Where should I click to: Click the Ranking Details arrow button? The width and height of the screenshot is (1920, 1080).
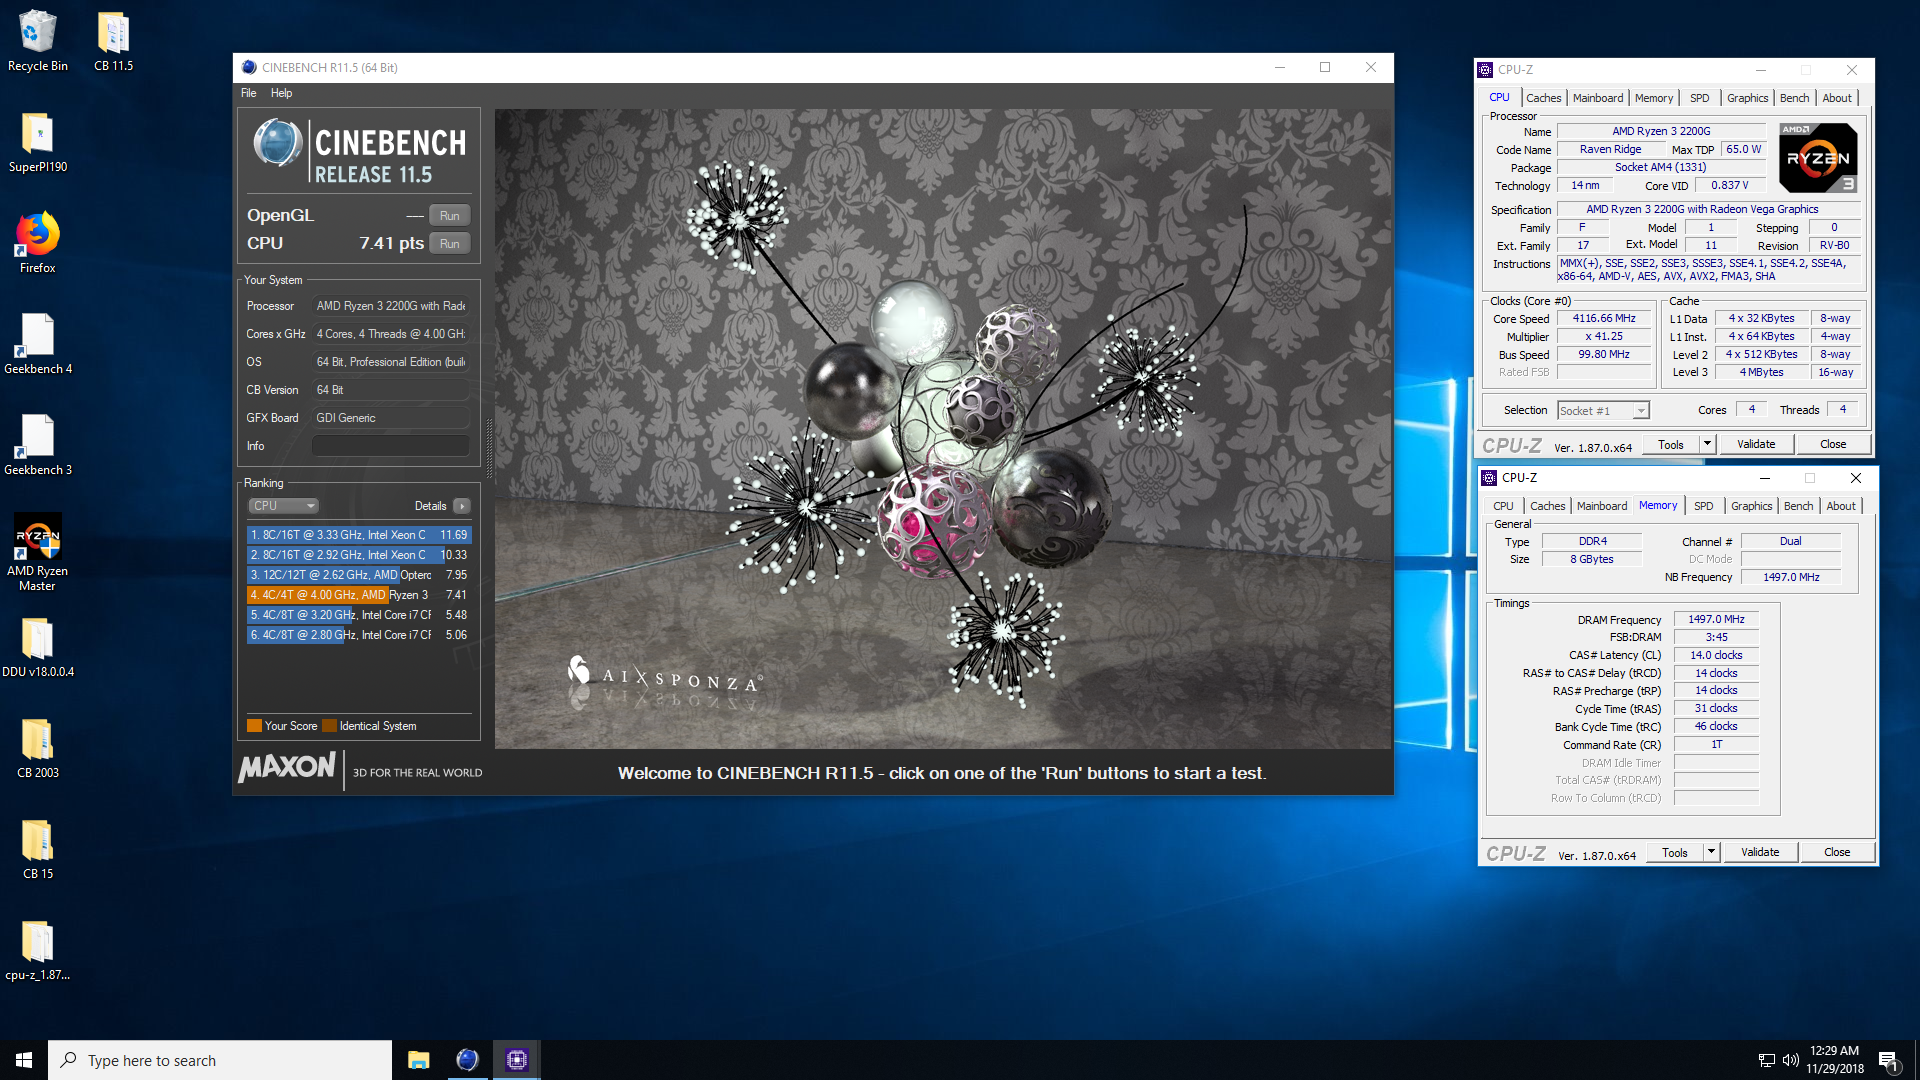(x=461, y=506)
